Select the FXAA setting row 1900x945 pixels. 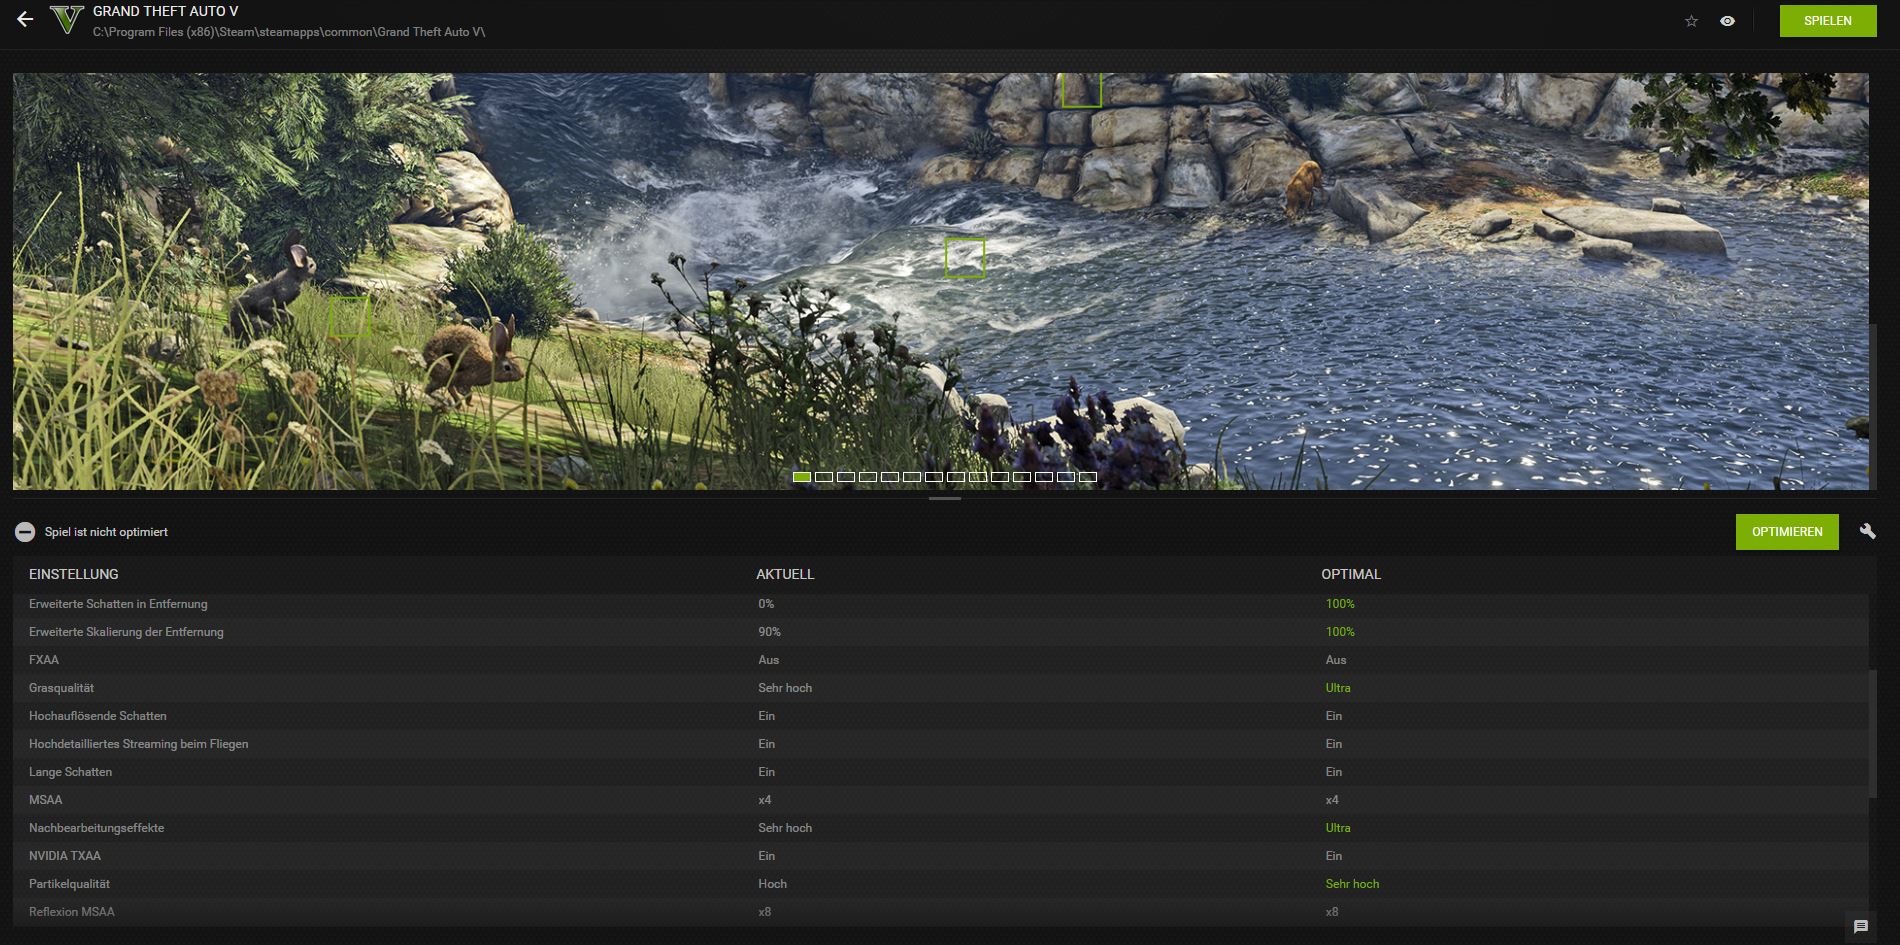pos(940,660)
